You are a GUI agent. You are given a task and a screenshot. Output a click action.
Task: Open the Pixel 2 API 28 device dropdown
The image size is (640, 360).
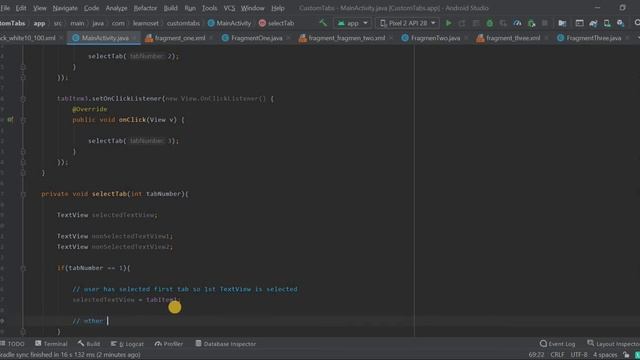point(407,23)
